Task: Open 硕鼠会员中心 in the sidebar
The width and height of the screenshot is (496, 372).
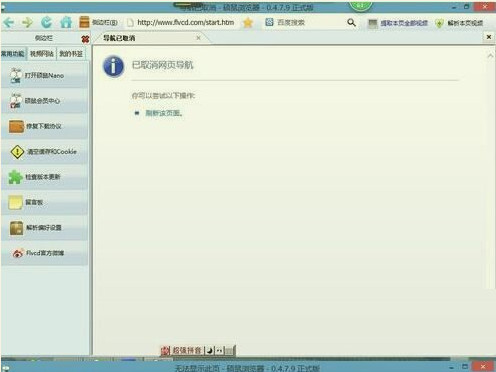Action: [44, 101]
